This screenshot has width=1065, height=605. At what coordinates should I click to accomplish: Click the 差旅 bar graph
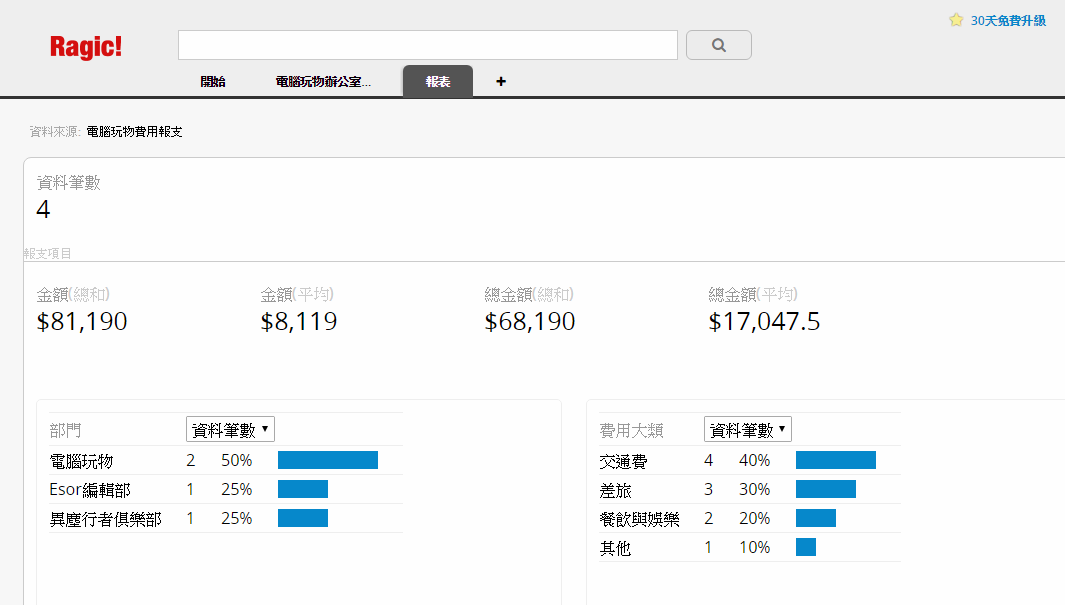pyautogui.click(x=826, y=489)
